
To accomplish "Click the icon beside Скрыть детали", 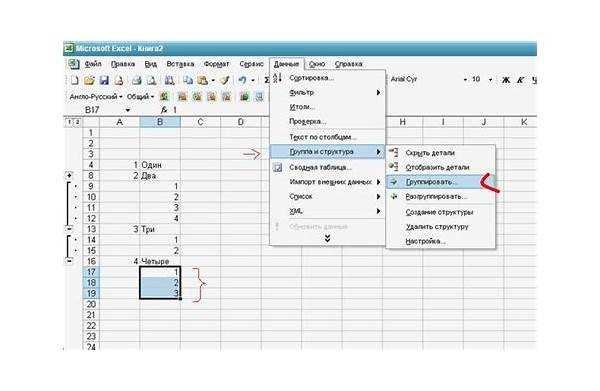I will [393, 152].
